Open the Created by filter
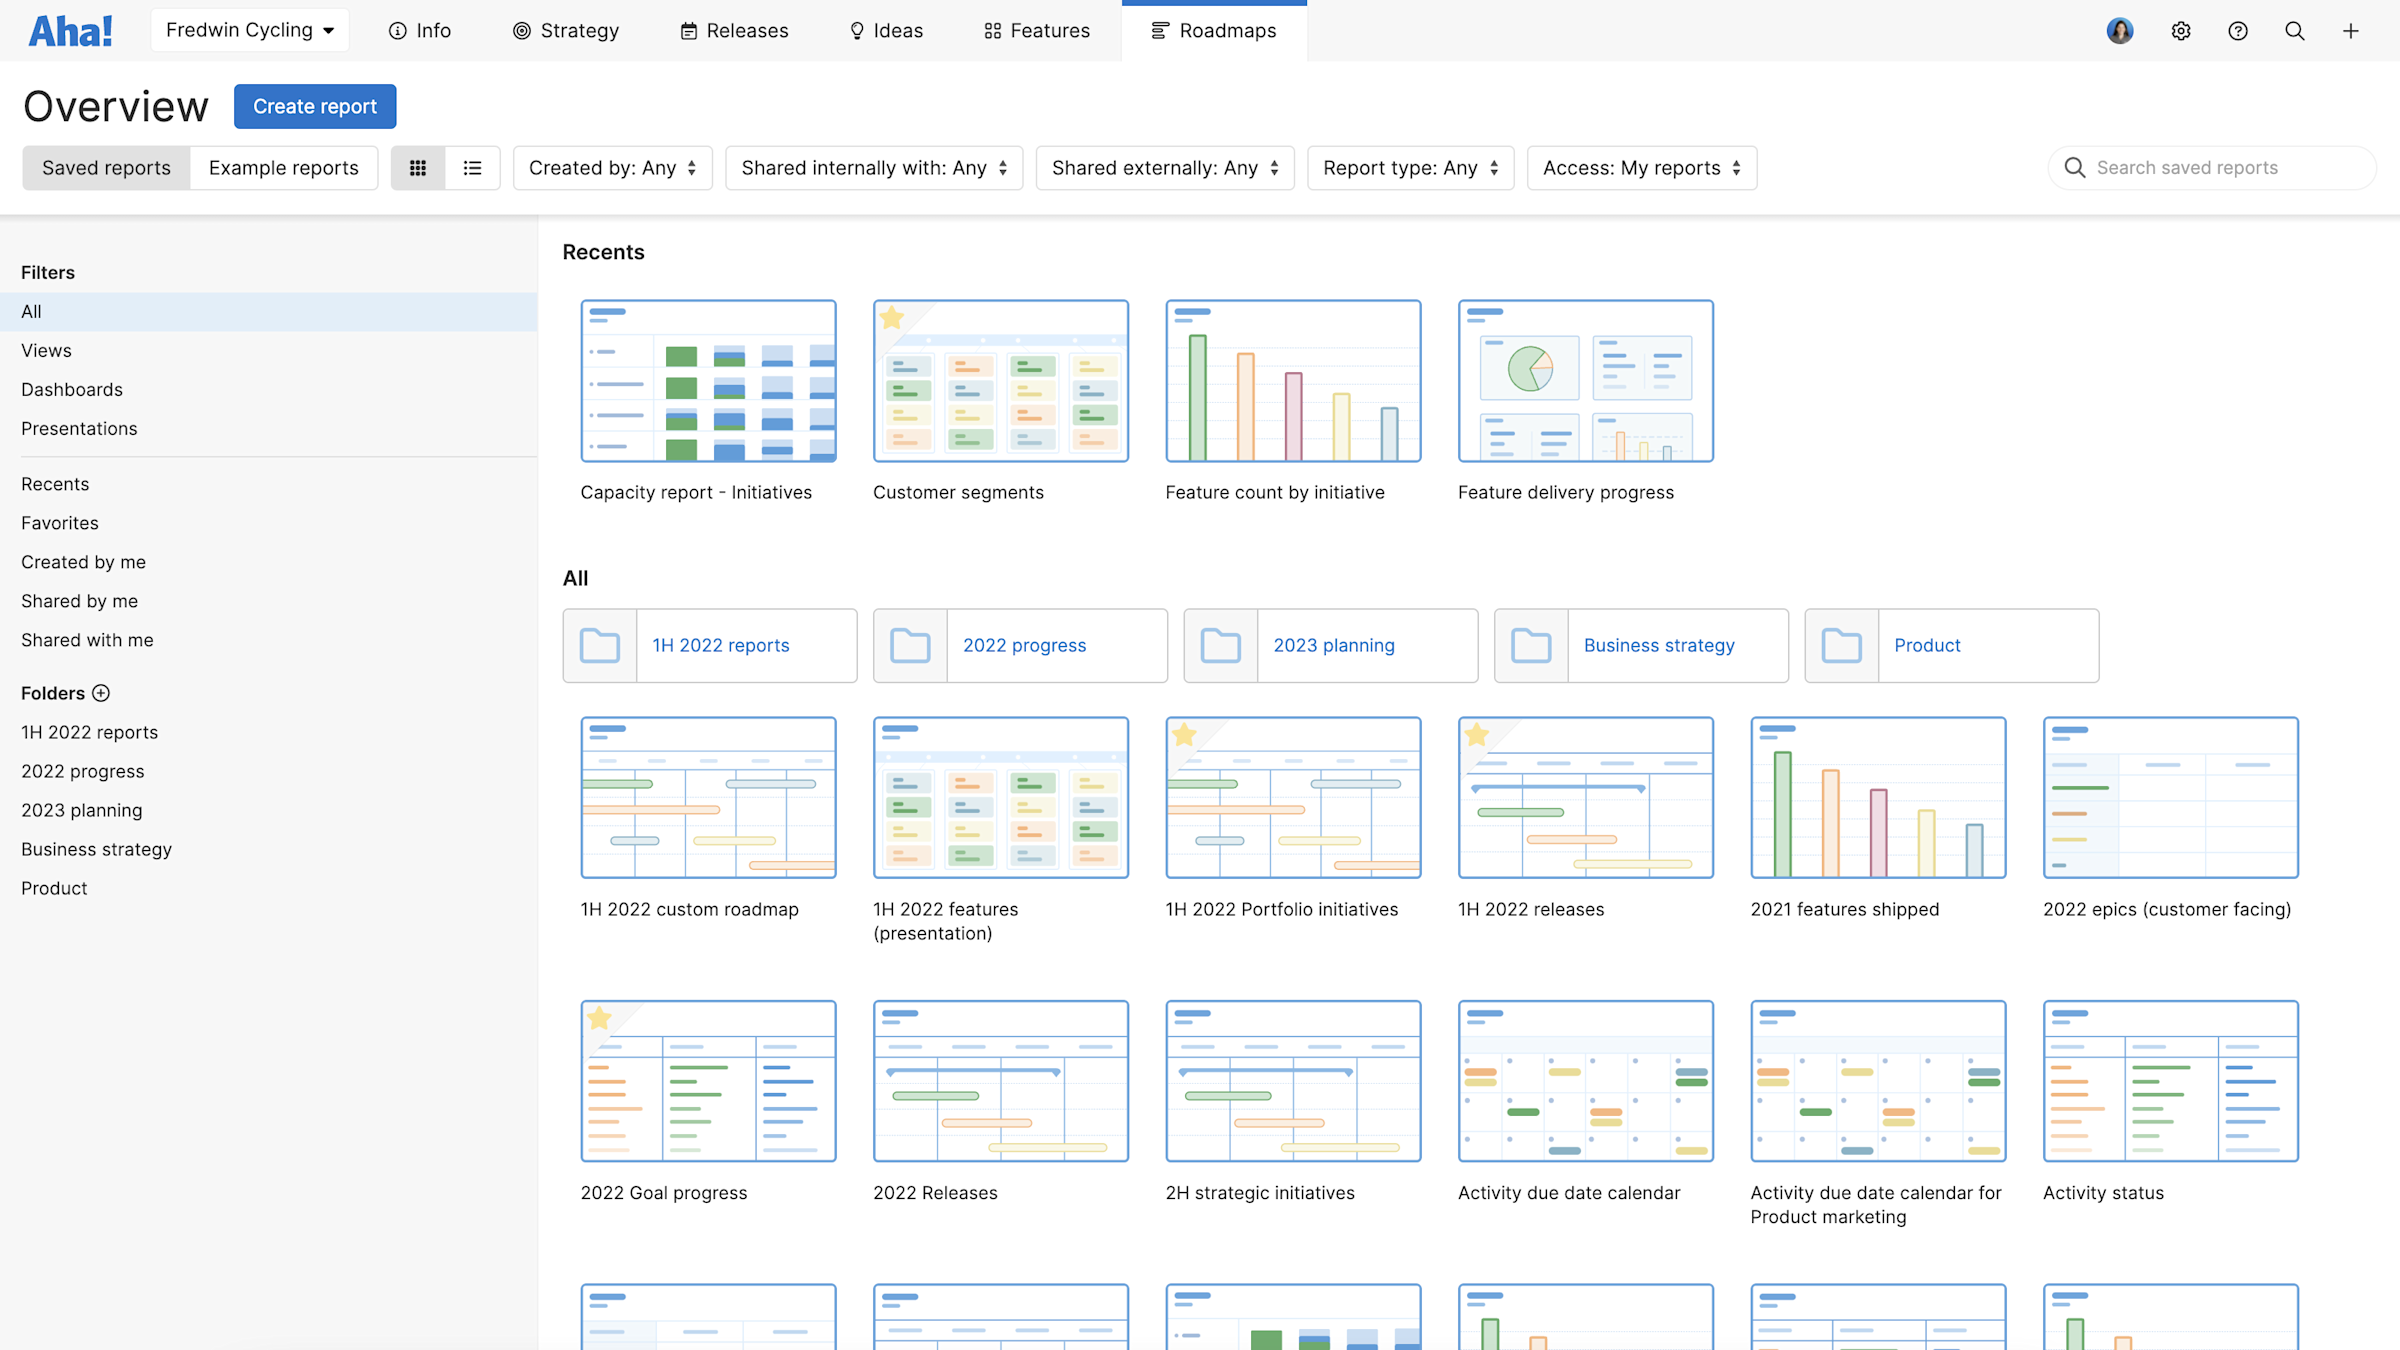The width and height of the screenshot is (2400, 1350). [x=611, y=167]
